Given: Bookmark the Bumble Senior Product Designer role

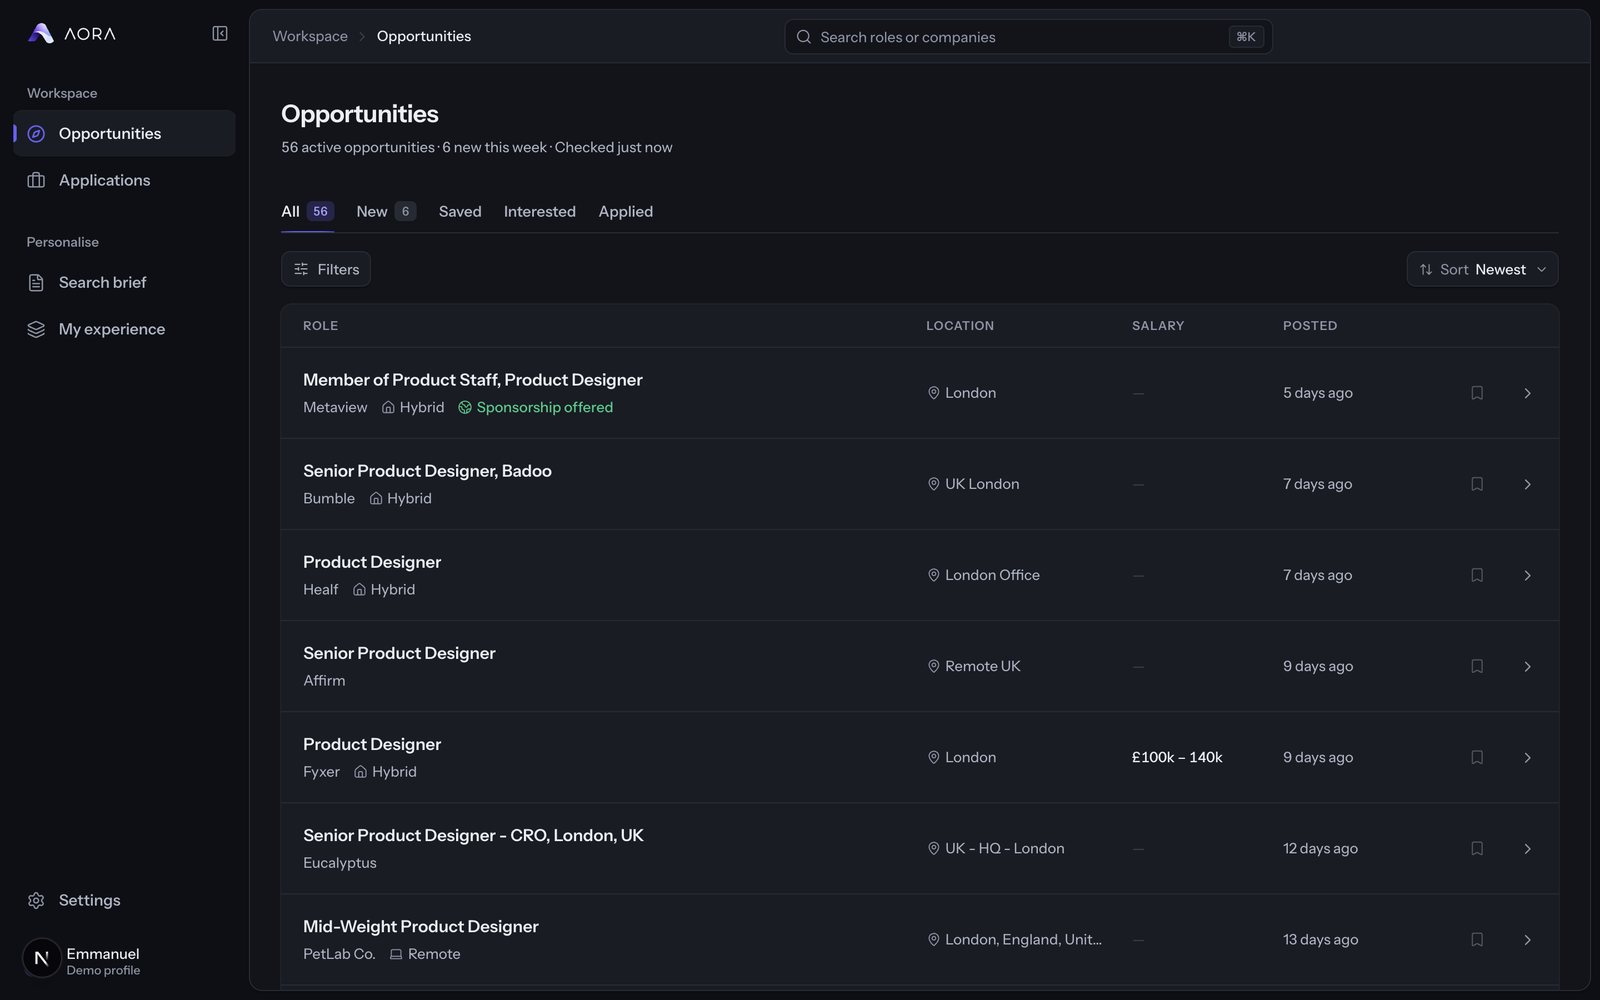Looking at the screenshot, I should tap(1477, 484).
